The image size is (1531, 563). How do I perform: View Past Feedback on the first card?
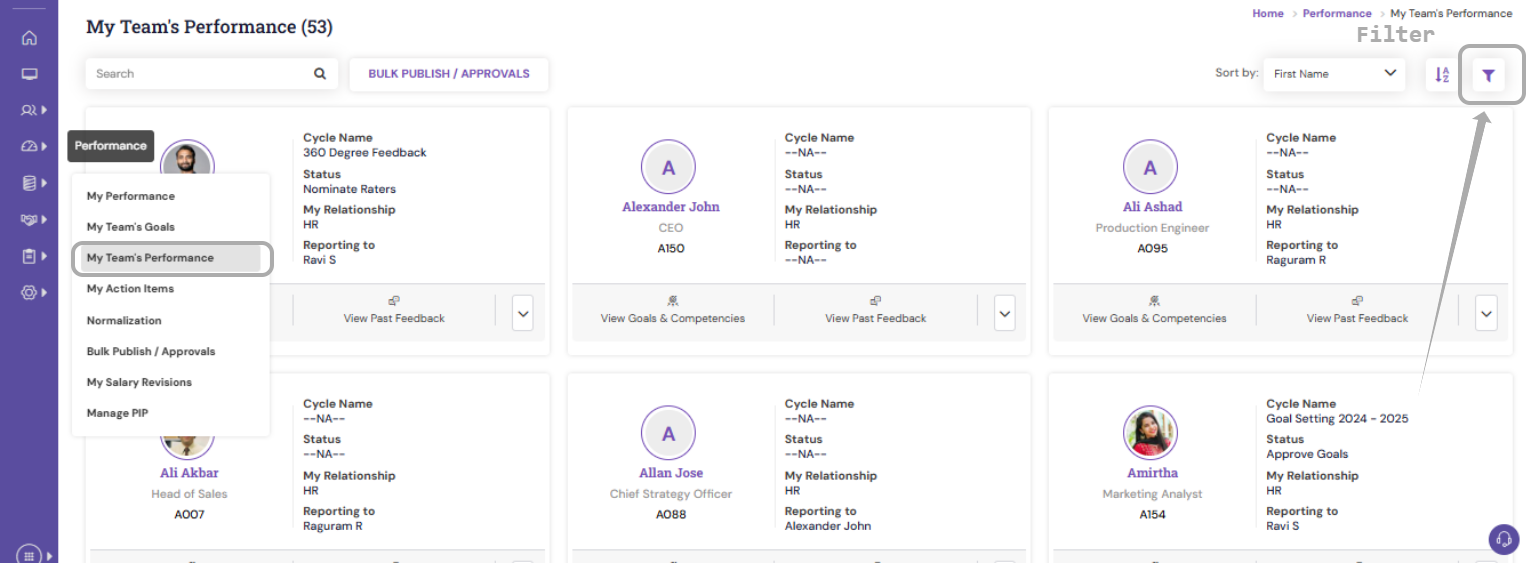tap(394, 311)
